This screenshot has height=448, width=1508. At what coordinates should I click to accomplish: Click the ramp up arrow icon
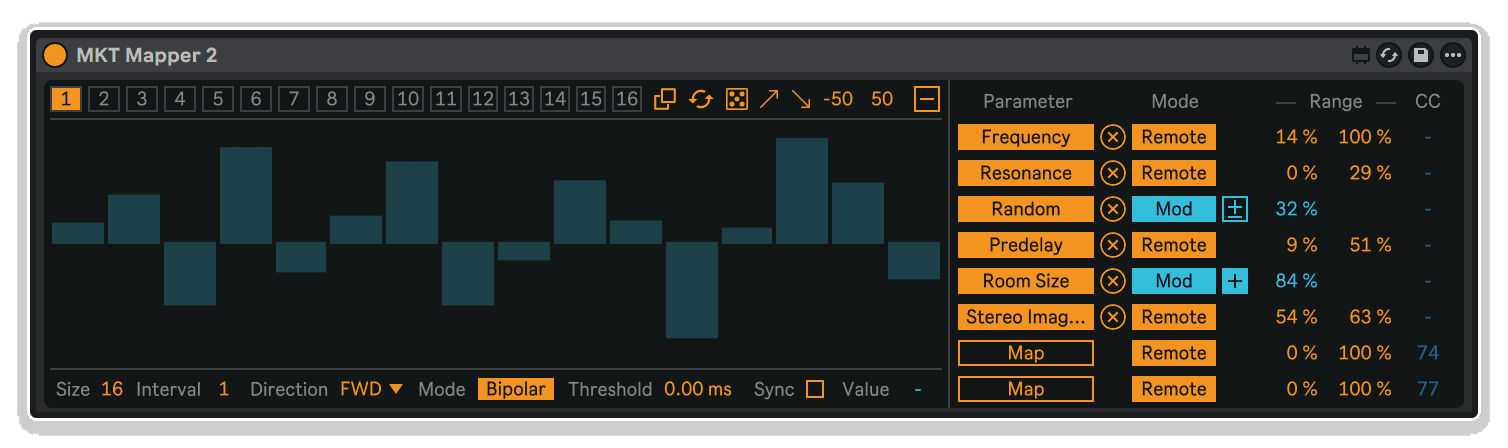pos(769,99)
